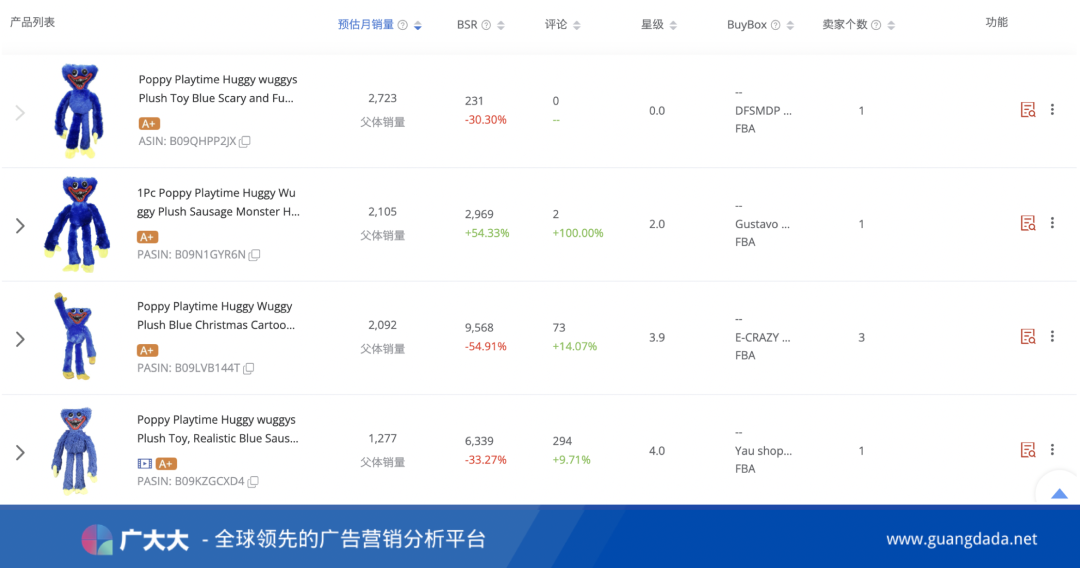
Task: Click BSR value 2,969
Action: point(479,214)
